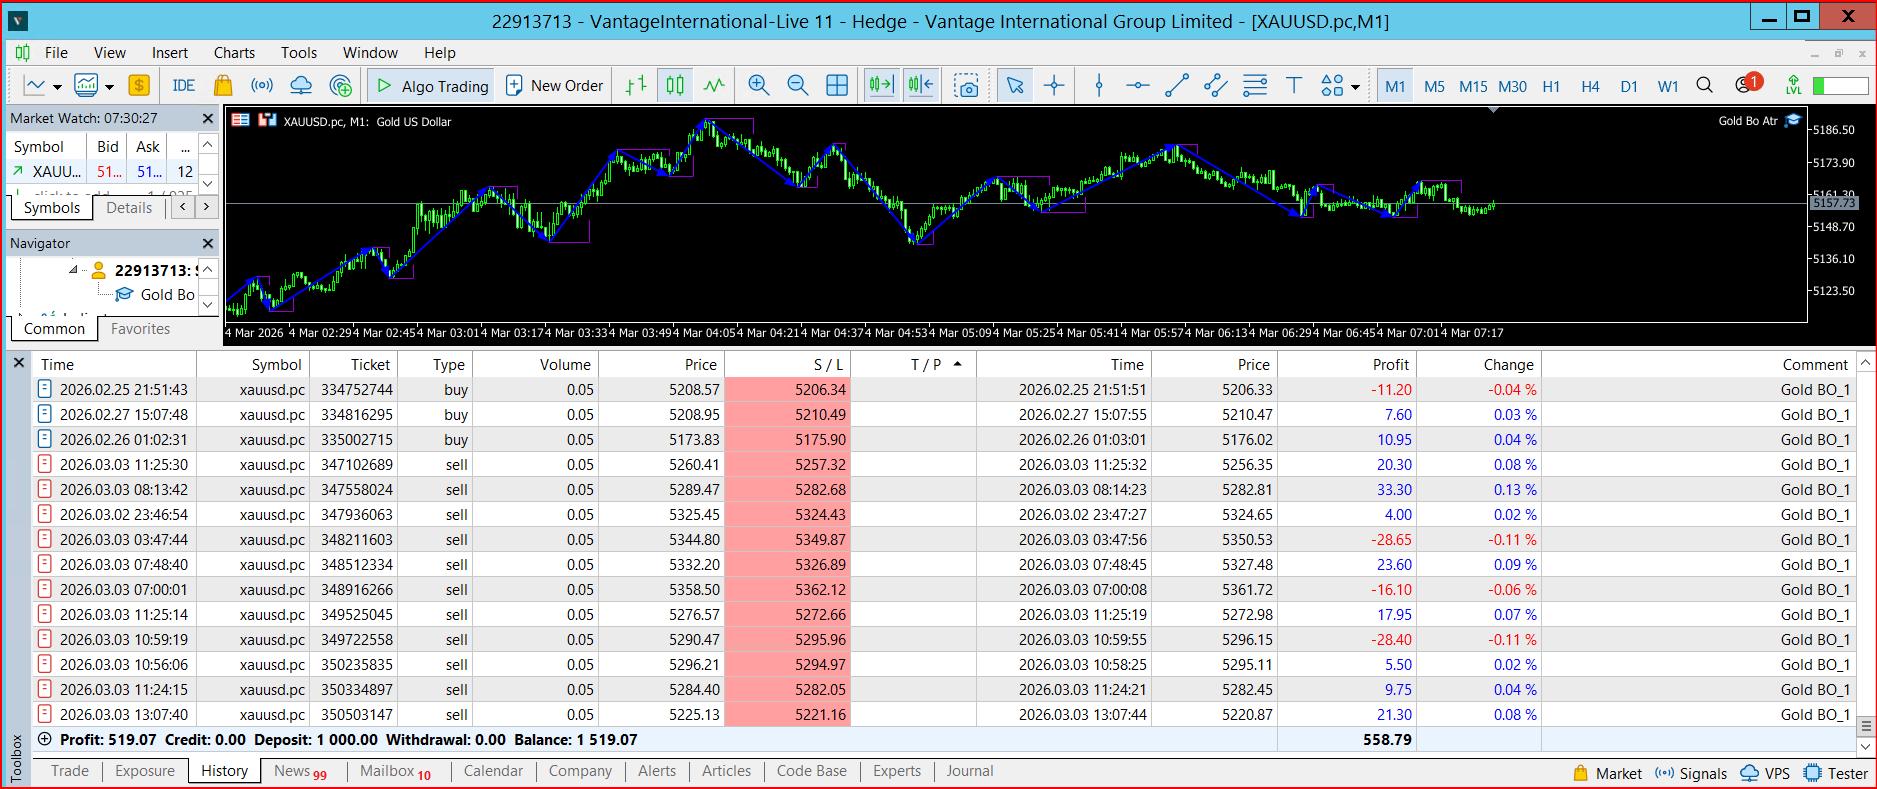This screenshot has height=789, width=1877.
Task: Expand the history summary row plus icon
Action: tap(44, 740)
